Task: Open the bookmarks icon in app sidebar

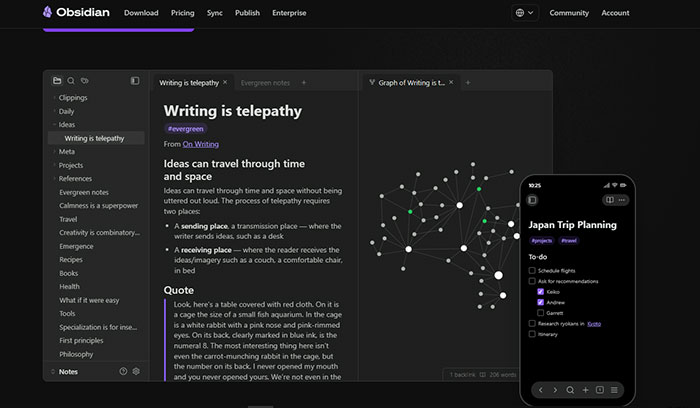Action: point(85,81)
